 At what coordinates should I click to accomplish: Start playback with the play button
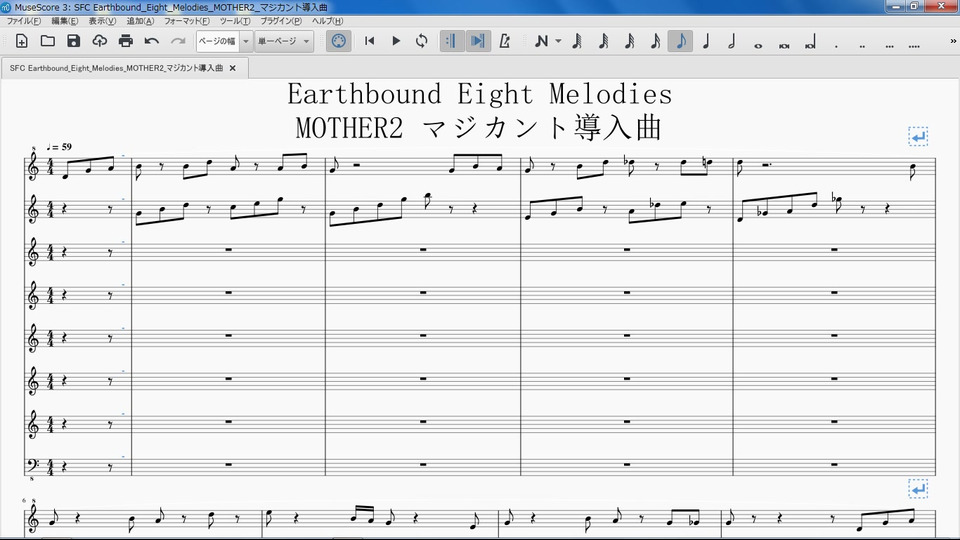pyautogui.click(x=396, y=41)
